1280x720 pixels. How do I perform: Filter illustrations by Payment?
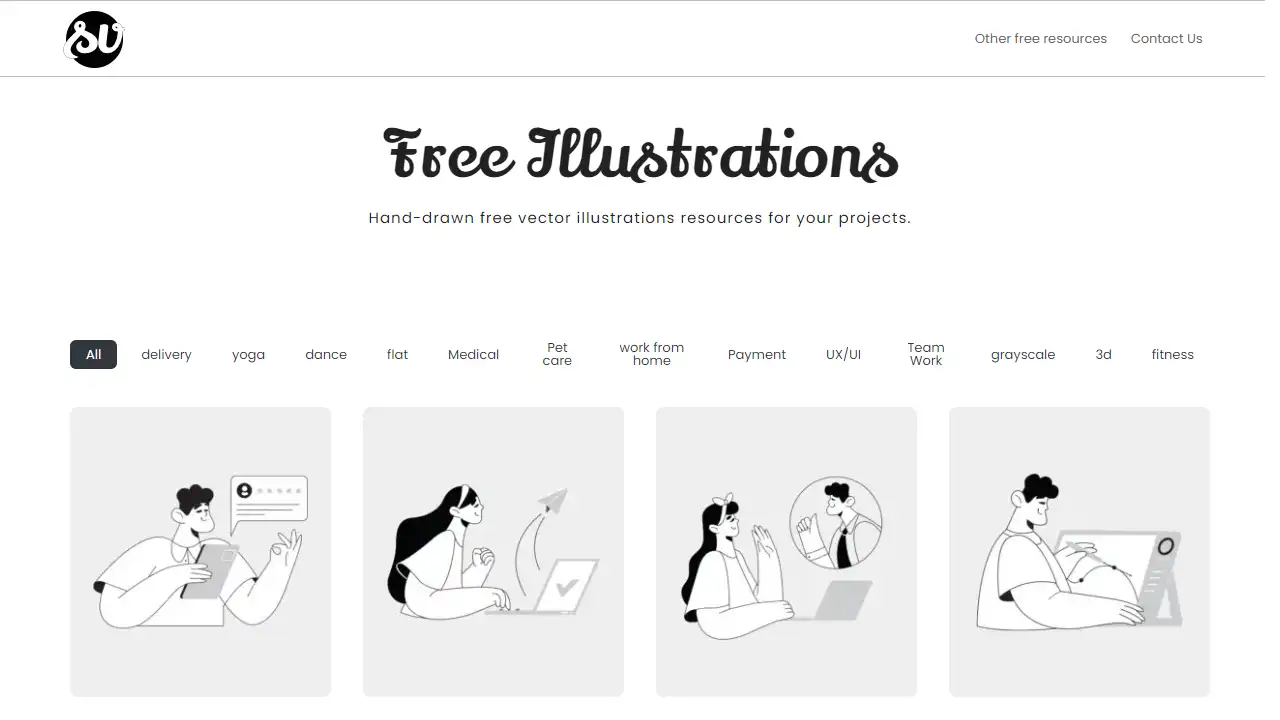point(757,354)
